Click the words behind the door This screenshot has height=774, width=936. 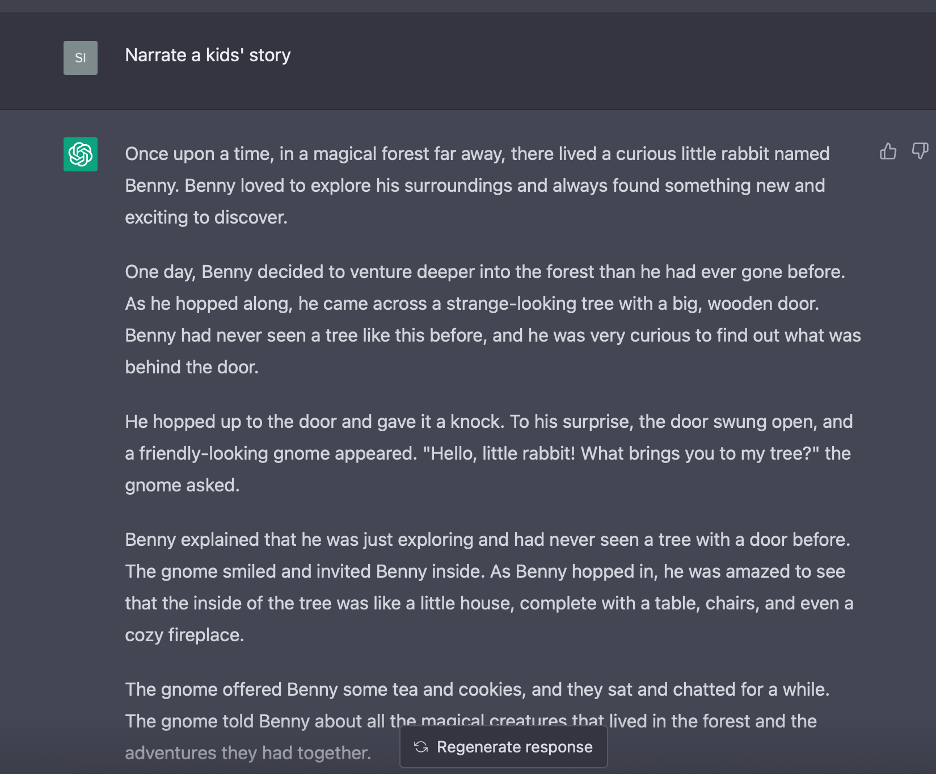(x=191, y=367)
